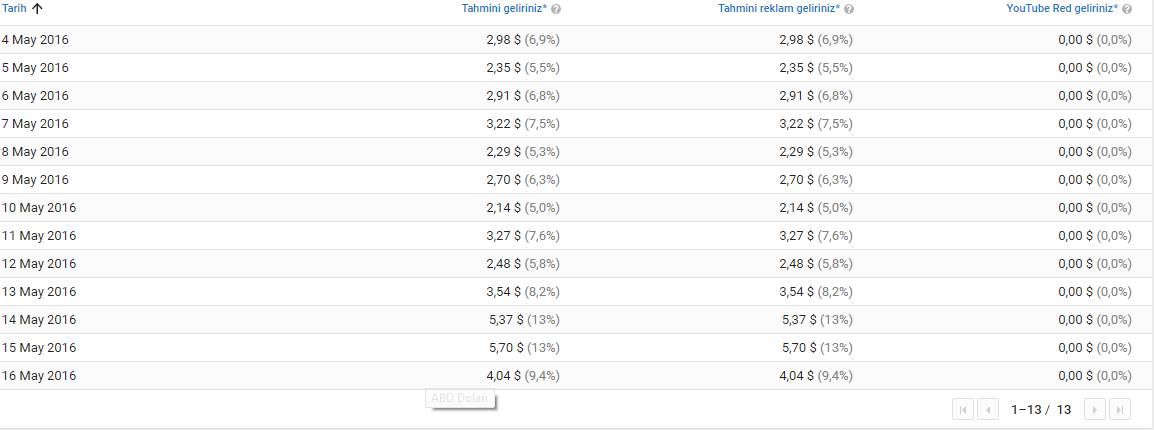Click the 1–13 / 13 page indicator
This screenshot has width=1154, height=430.
point(1041,409)
